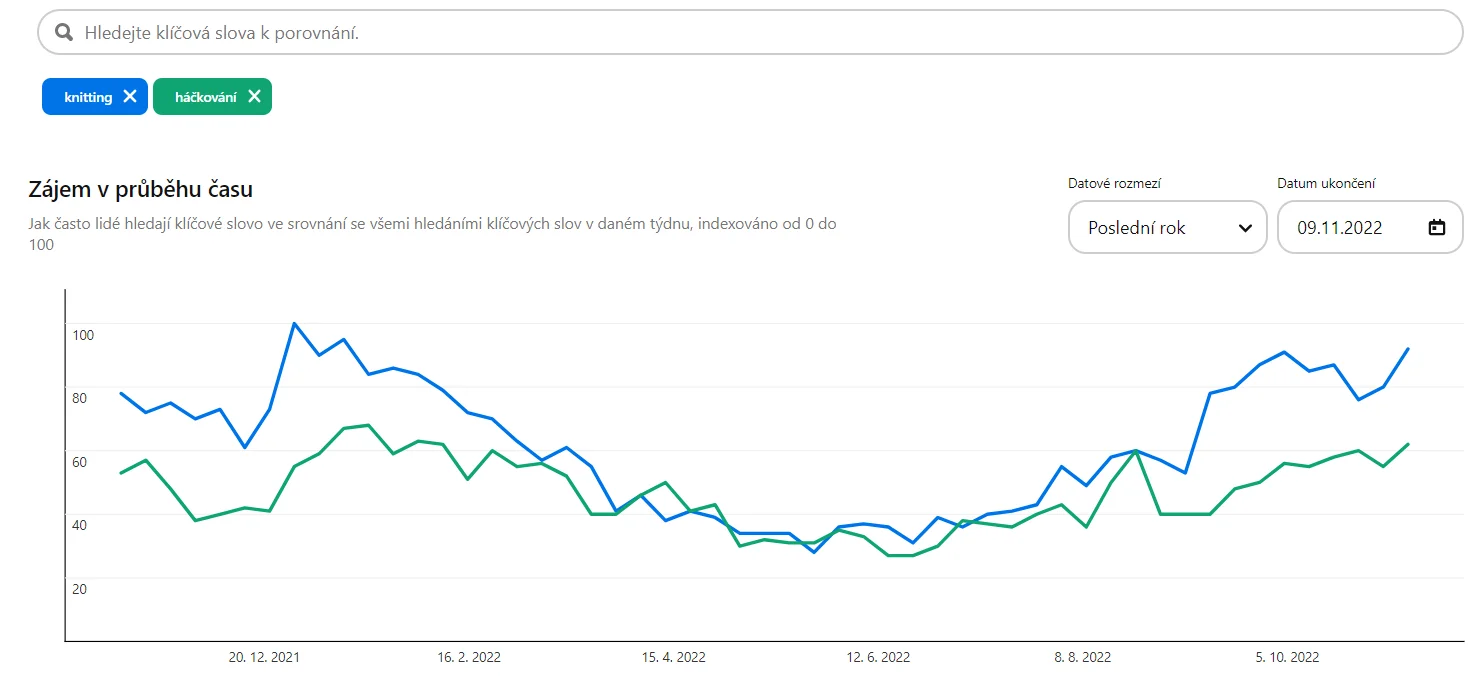Viewport: 1482px width, 678px height.
Task: Click the 16. 2. 2022 axis label
Action: click(x=469, y=657)
